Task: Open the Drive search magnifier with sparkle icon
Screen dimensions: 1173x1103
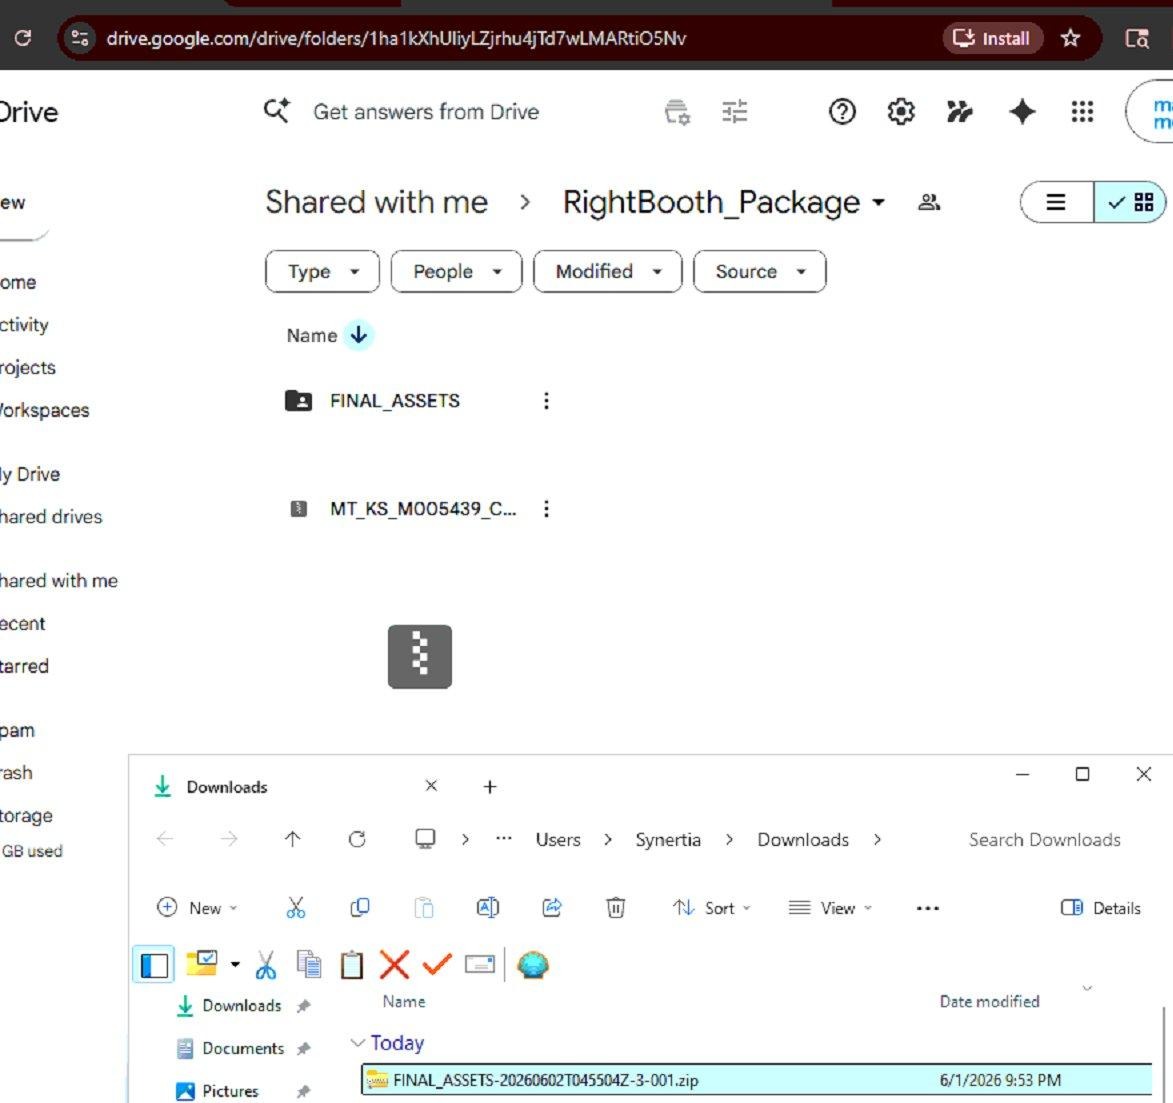Action: [x=277, y=111]
